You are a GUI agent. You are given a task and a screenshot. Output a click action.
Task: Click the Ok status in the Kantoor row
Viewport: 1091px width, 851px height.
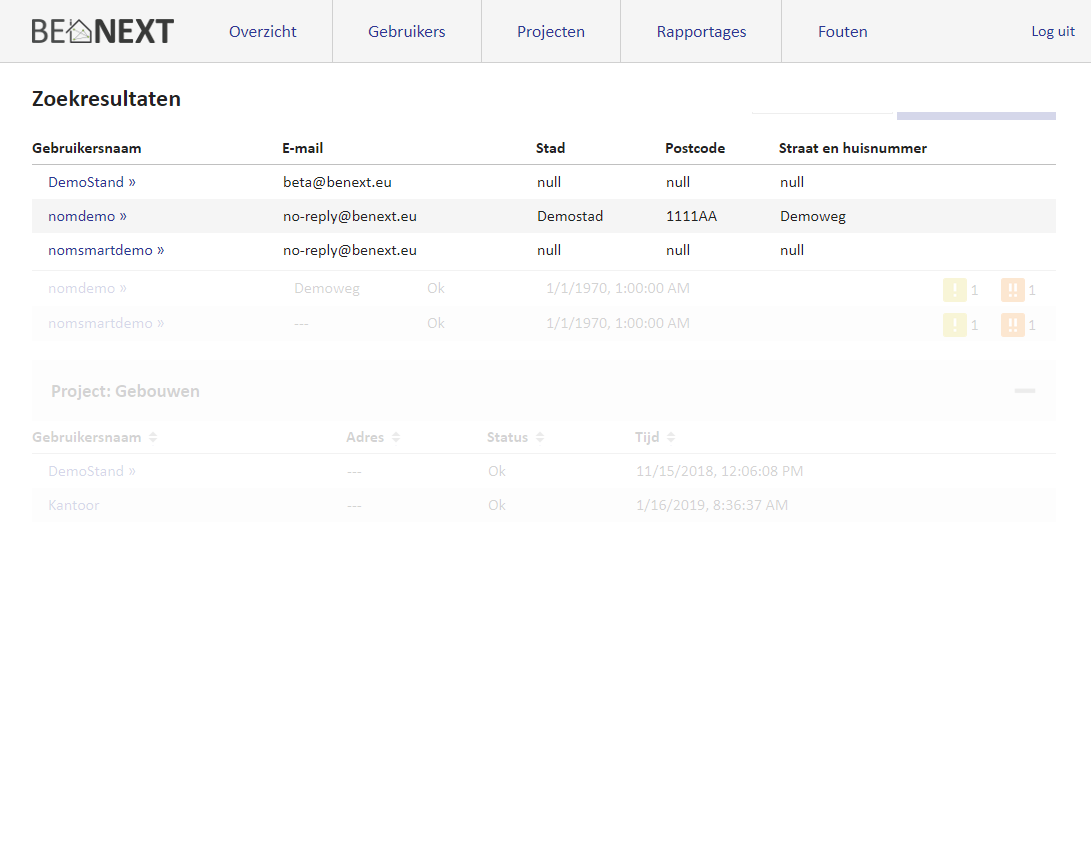point(497,505)
